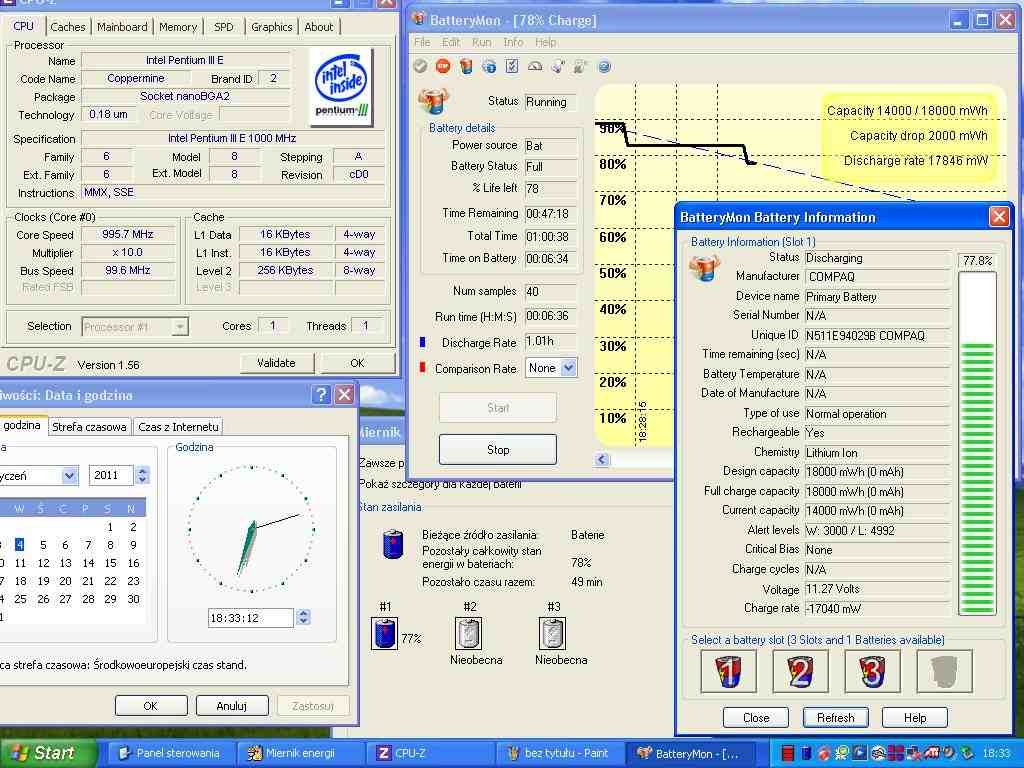This screenshot has height=768, width=1024.
Task: Click the Validate button in CPU-Z
Action: tap(276, 363)
